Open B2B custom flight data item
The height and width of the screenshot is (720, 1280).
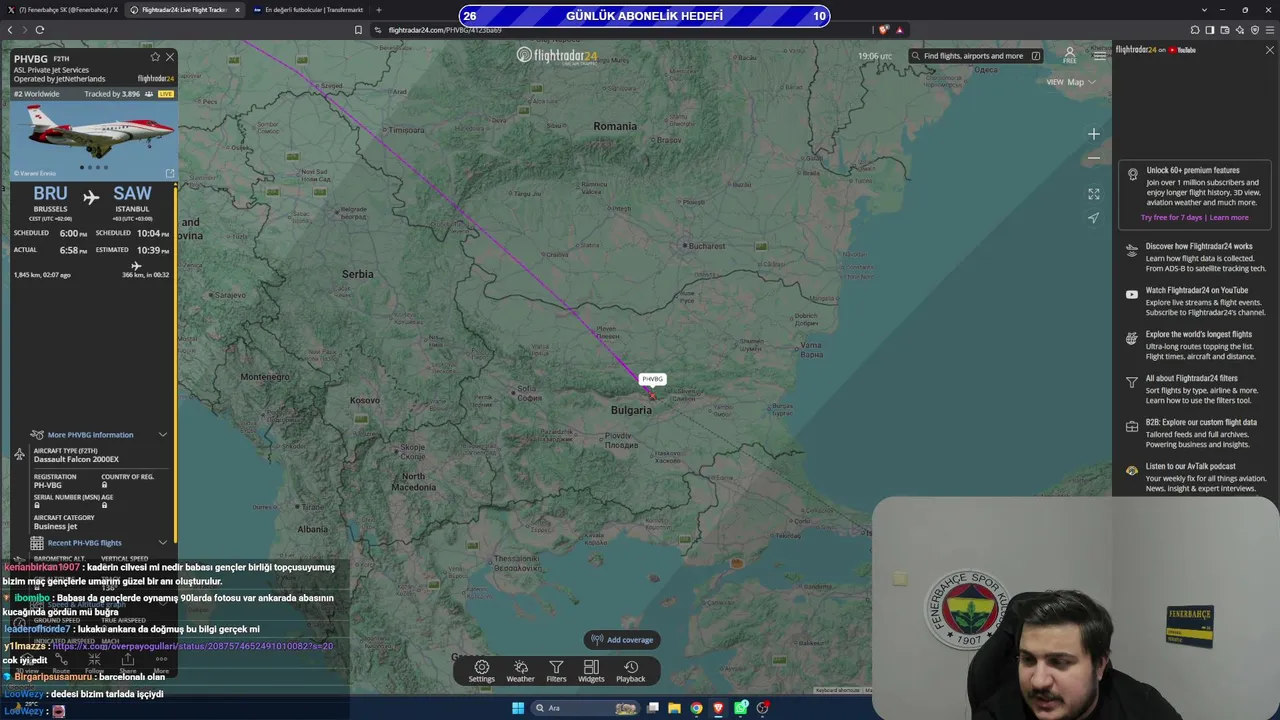[x=1196, y=433]
